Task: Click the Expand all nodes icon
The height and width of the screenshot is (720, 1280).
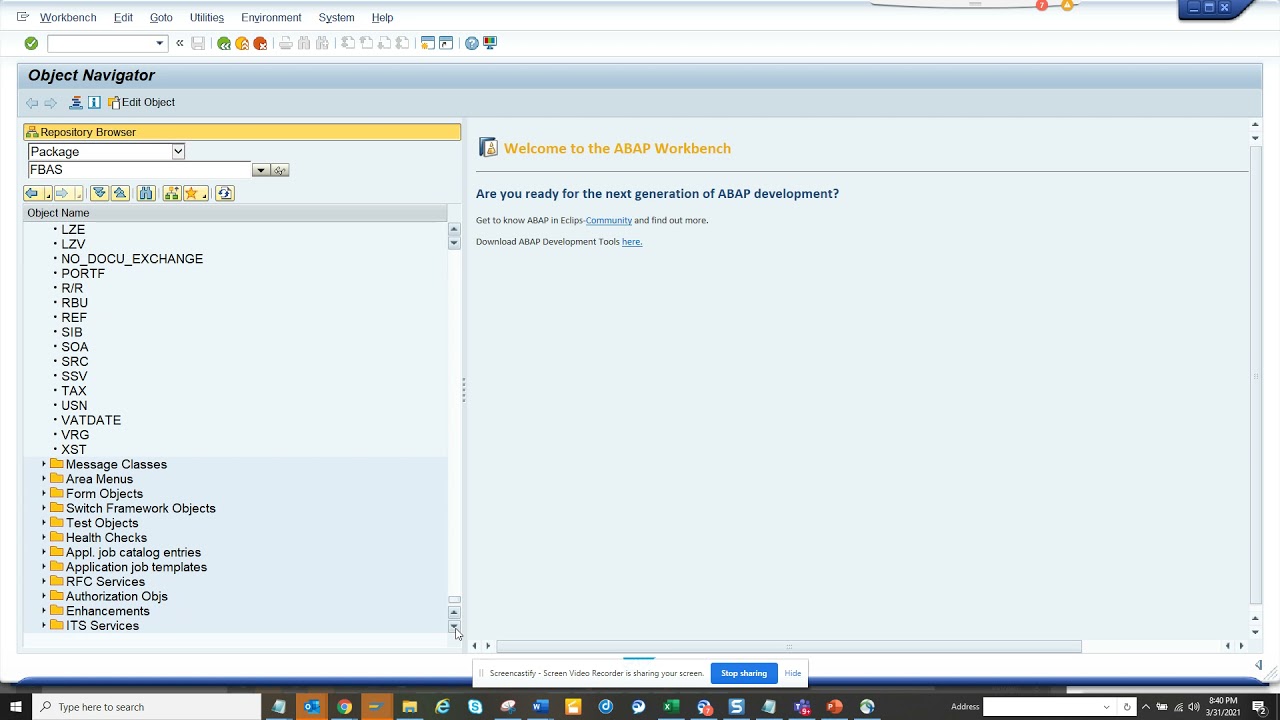Action: tap(99, 193)
